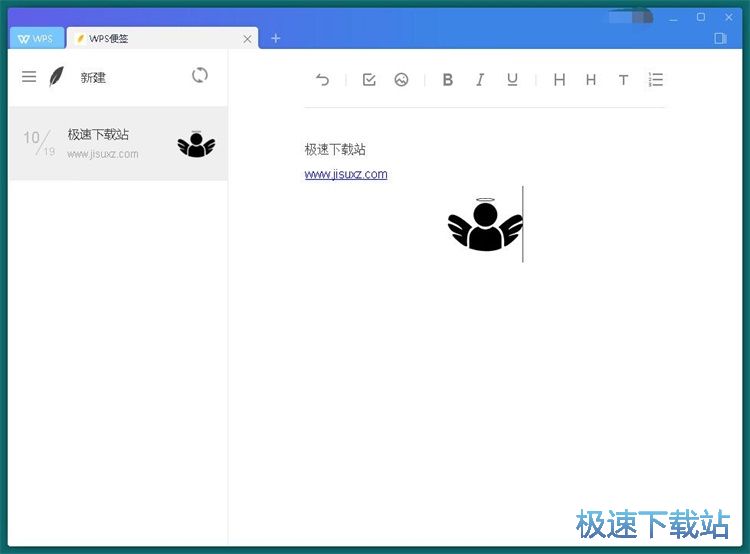Switch to the WPS home tab
The image size is (750, 554).
(x=36, y=38)
